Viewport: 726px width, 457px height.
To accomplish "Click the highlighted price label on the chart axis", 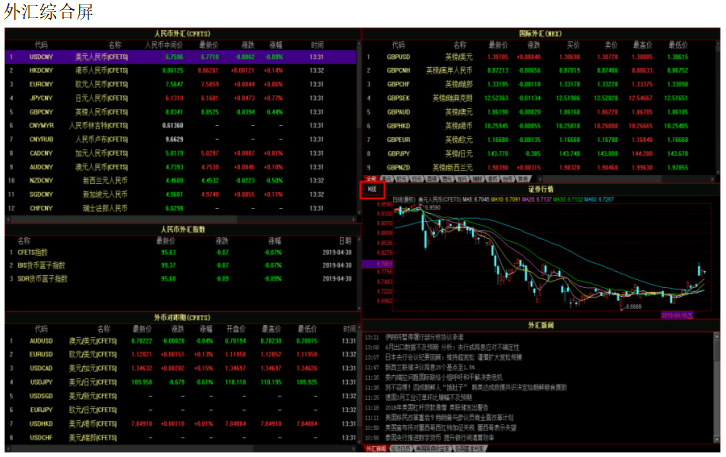I will [377, 264].
